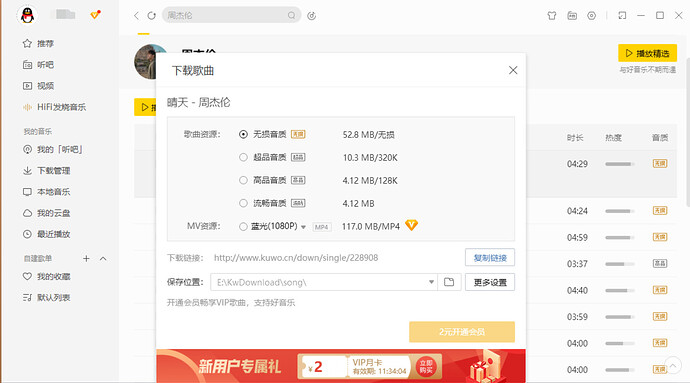
Task: Click the 无损 badge in the 03:59 row
Action: 660,316
